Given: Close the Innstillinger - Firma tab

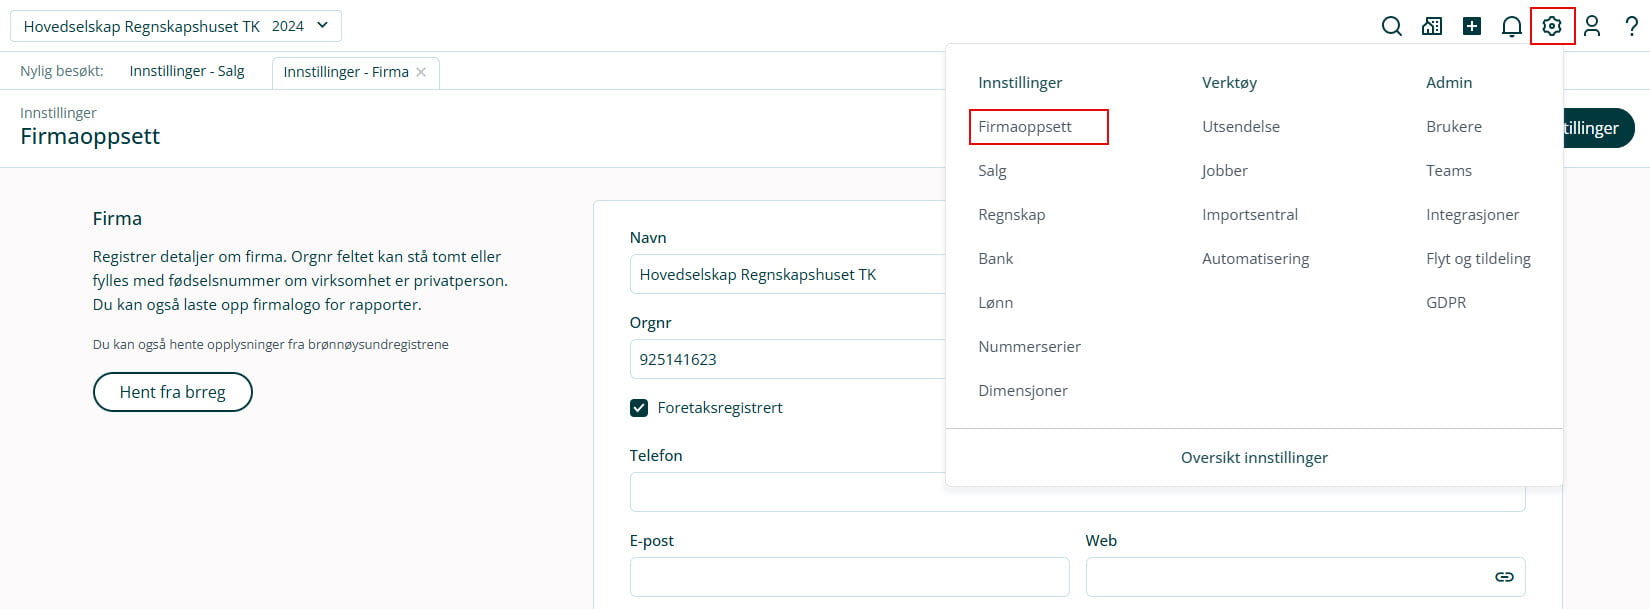Looking at the screenshot, I should (421, 72).
